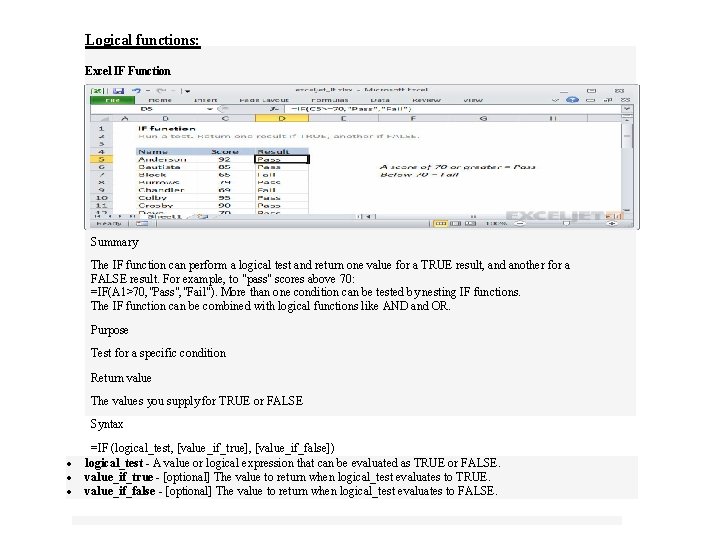Viewport: 720px width, 540px height.
Task: Switch to the Page Layout ribbon tab
Action: point(264,100)
